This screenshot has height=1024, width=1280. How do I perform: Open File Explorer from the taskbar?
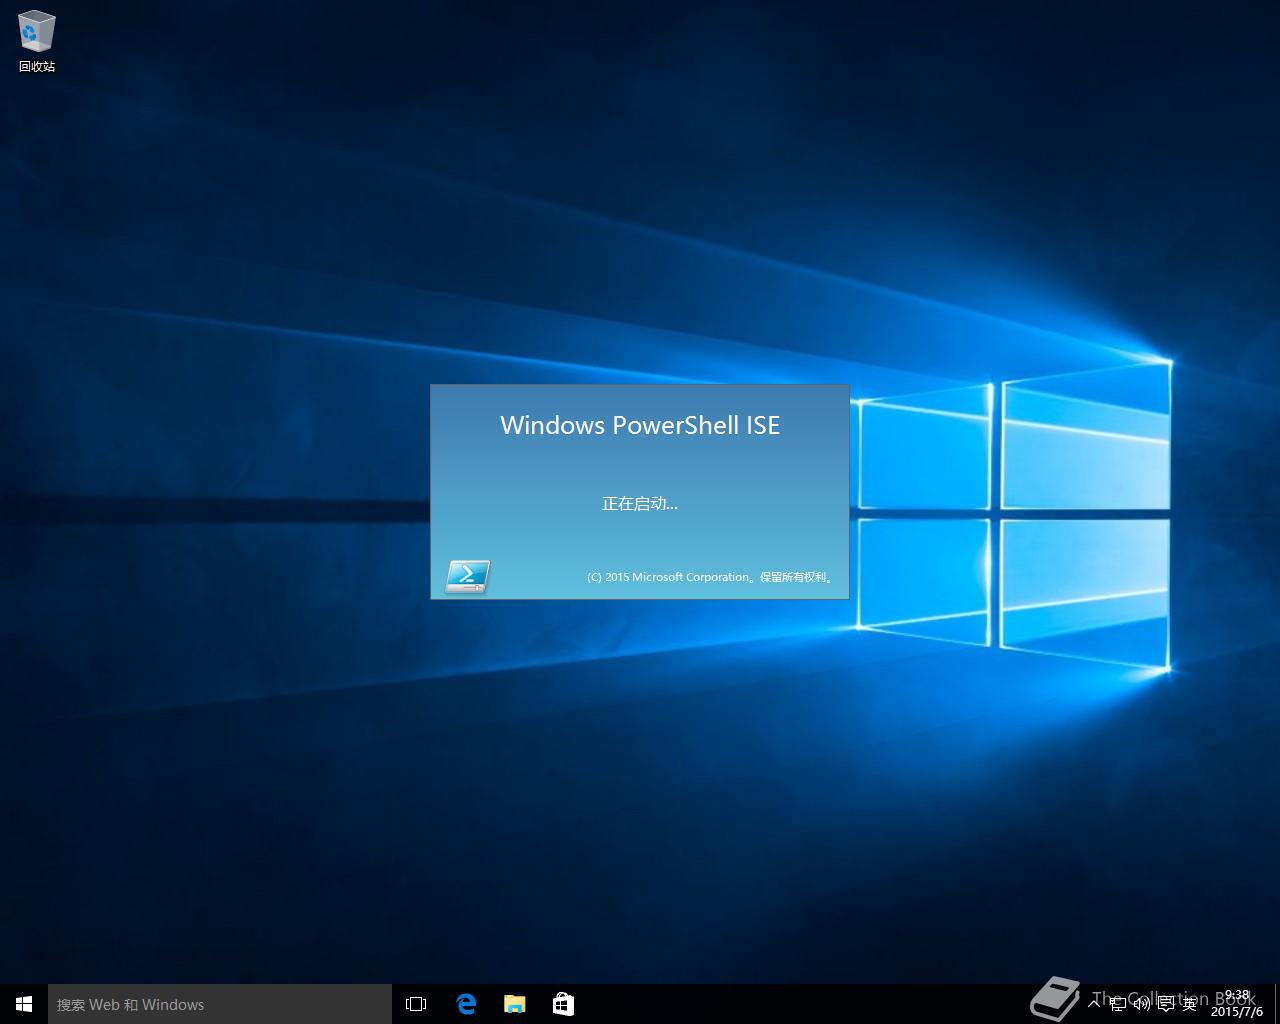point(514,1004)
